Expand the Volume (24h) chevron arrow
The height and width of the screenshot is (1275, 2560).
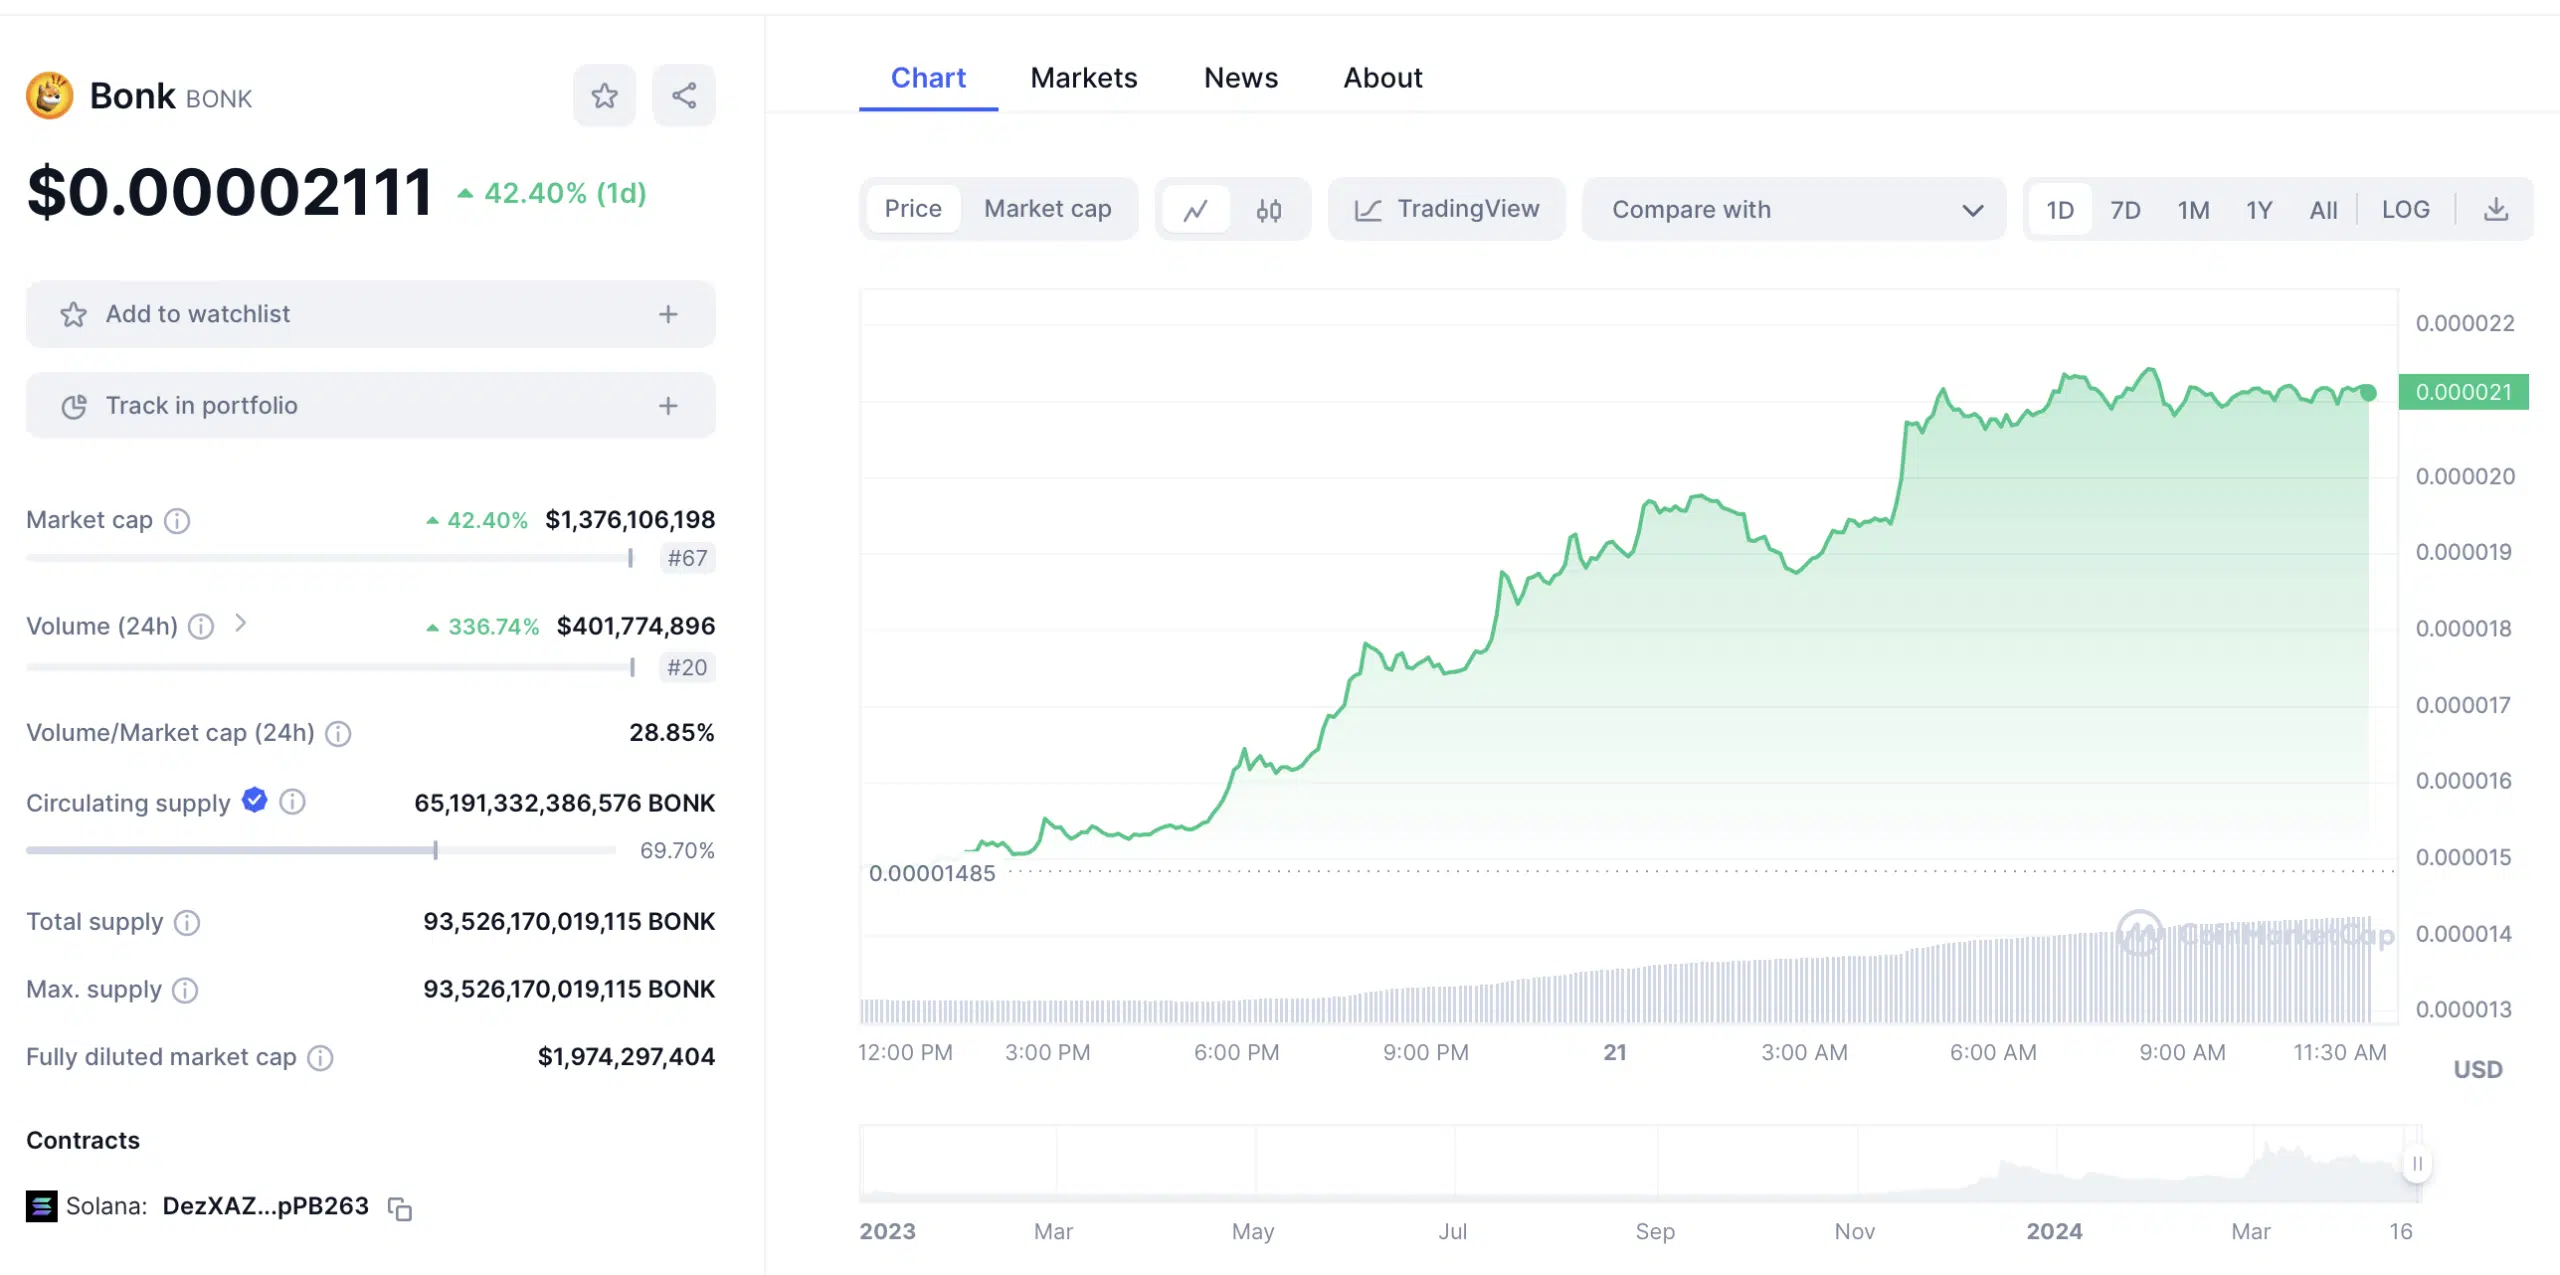click(240, 624)
